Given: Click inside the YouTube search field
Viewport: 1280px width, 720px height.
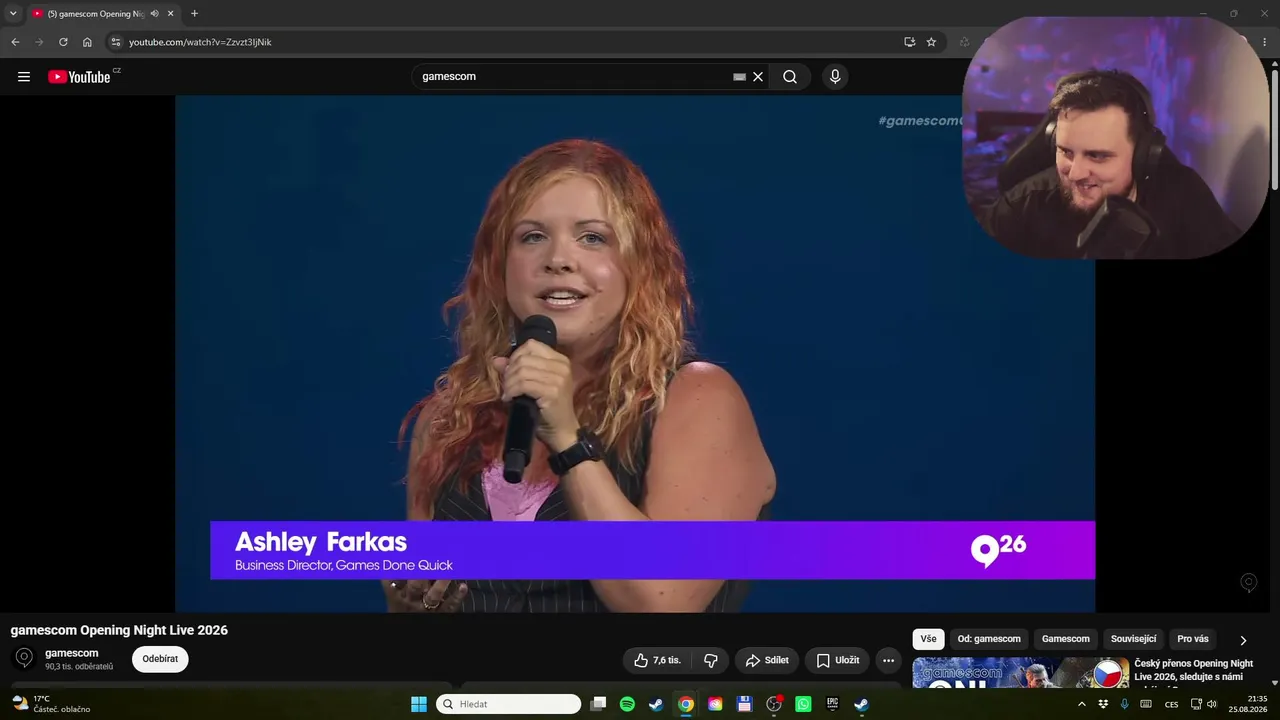Looking at the screenshot, I should click(x=575, y=77).
